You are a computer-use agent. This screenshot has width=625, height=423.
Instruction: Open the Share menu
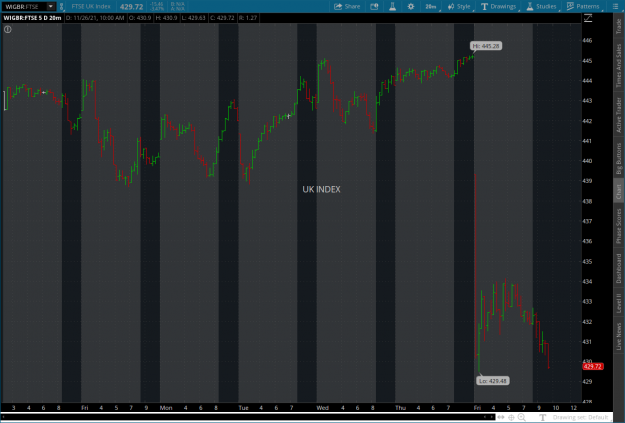click(347, 6)
